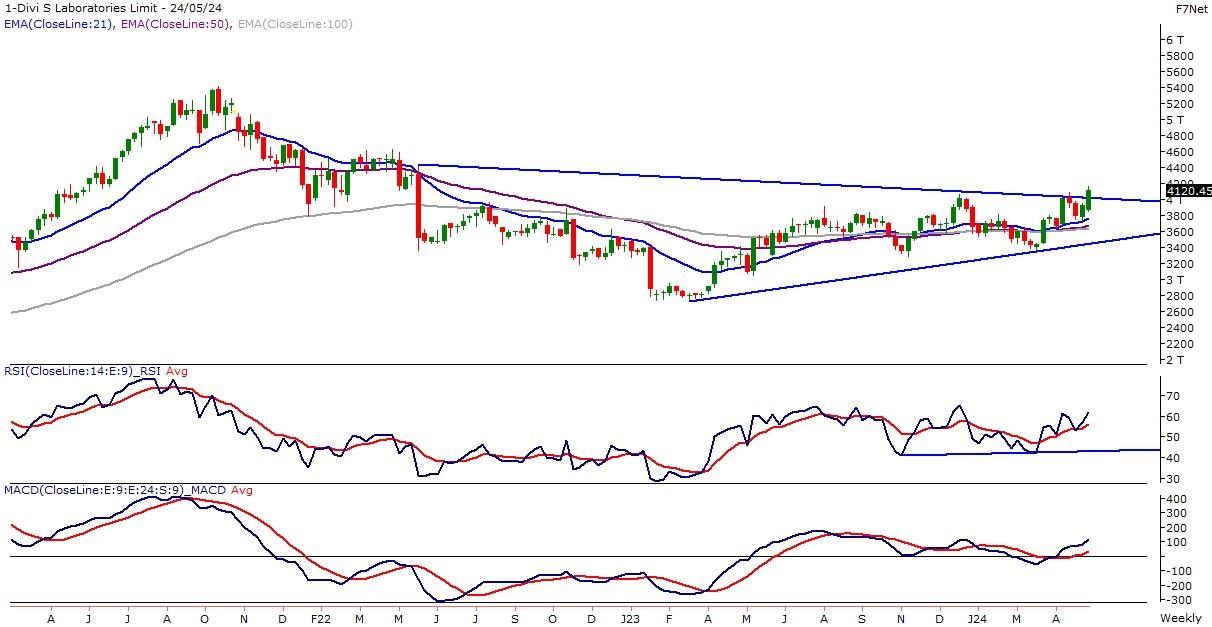Click the 'Avg' label beside the MACD title
Image resolution: width=1212 pixels, height=627 pixels.
coord(241,490)
